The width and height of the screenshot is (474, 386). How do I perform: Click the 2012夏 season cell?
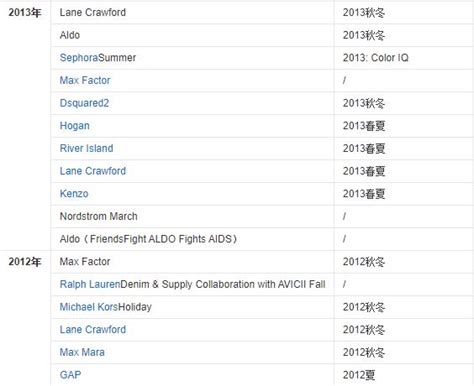tap(359, 375)
